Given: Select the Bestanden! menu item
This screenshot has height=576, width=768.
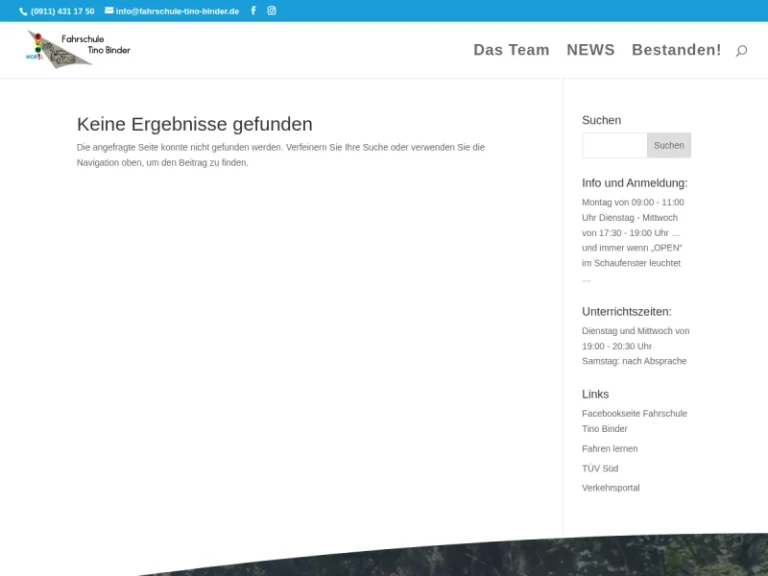Looking at the screenshot, I should click(x=676, y=50).
